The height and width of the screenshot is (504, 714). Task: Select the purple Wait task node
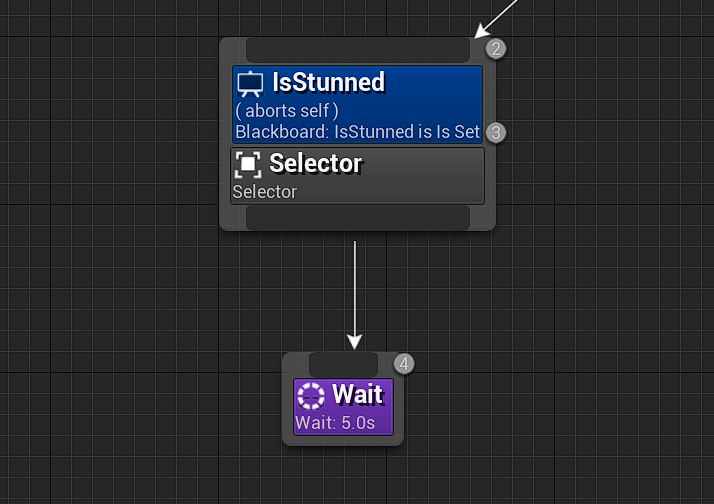coord(343,407)
